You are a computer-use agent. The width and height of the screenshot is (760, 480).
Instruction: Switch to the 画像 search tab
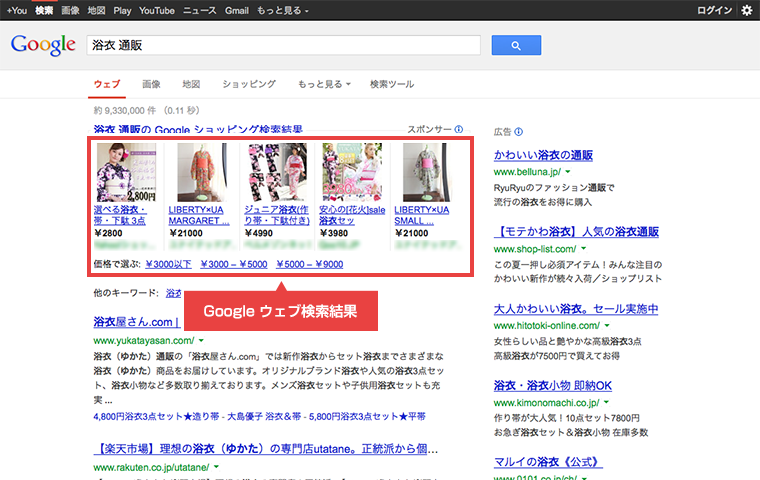pos(151,84)
